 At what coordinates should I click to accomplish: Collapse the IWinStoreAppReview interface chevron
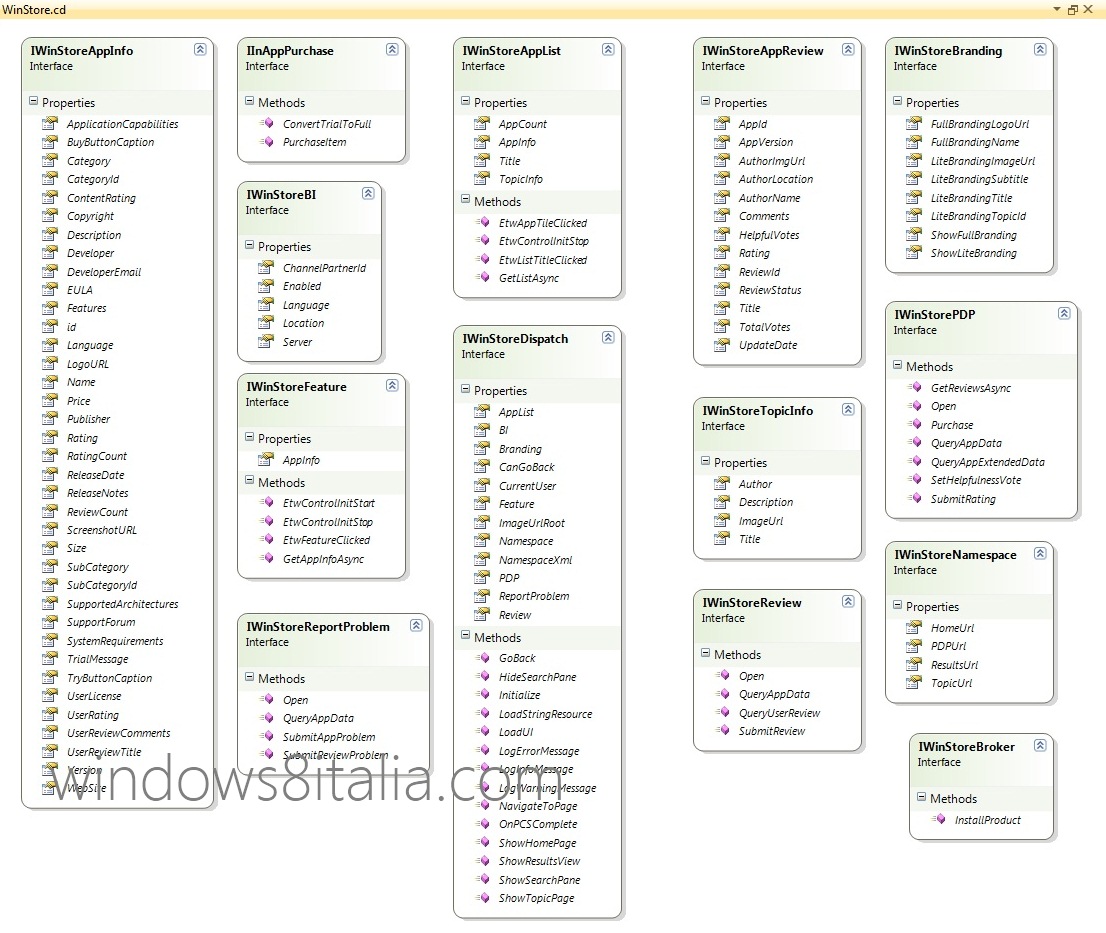tap(848, 49)
